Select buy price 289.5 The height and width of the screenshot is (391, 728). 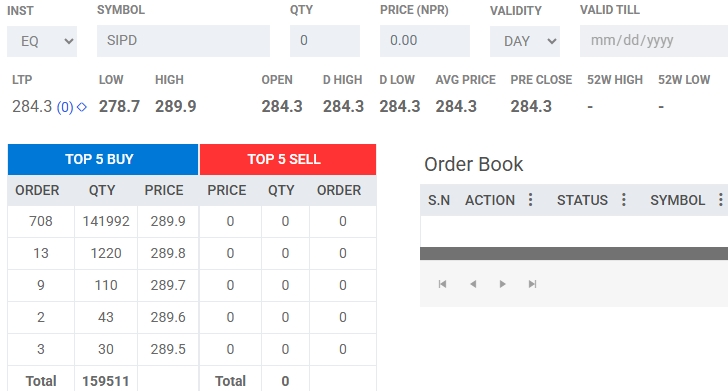(x=168, y=349)
